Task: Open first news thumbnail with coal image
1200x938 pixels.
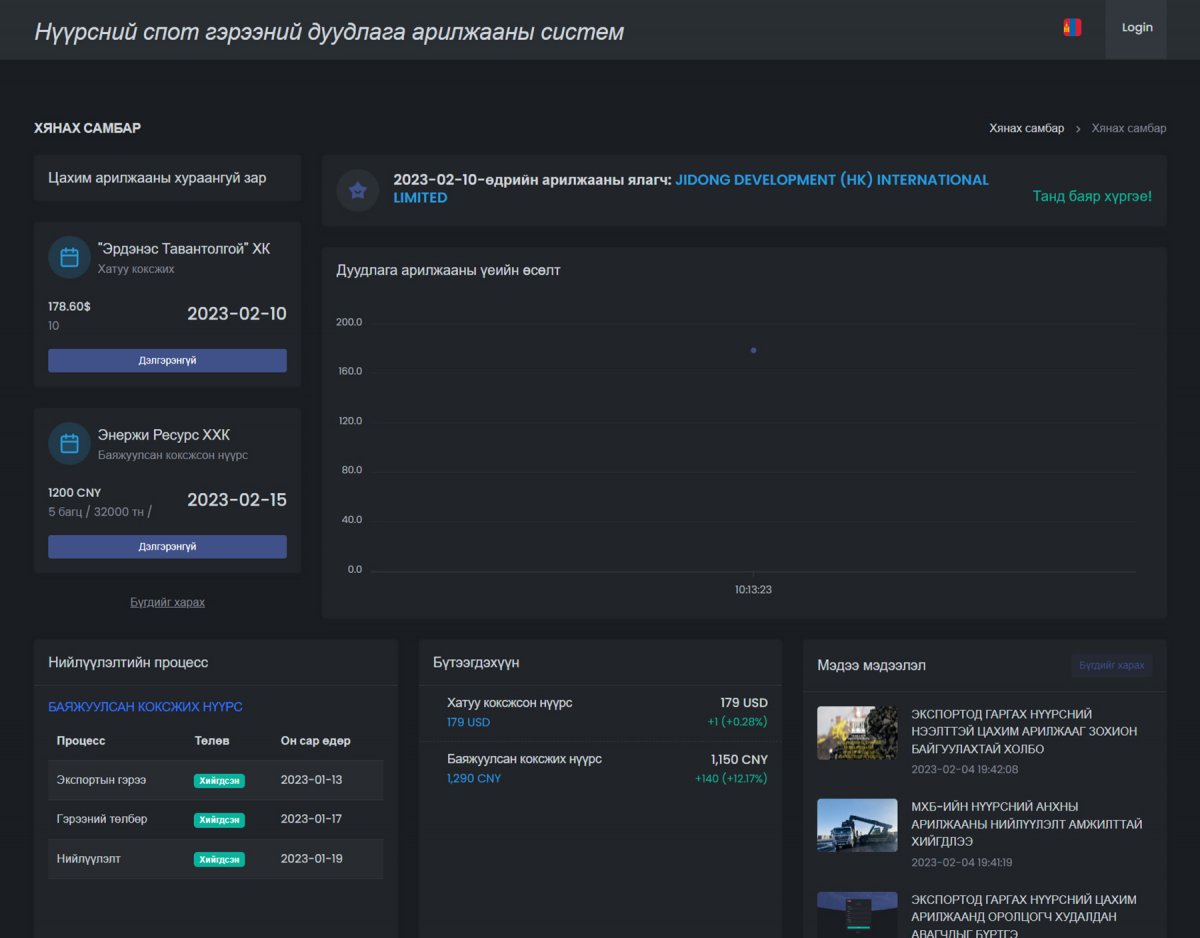Action: [857, 733]
